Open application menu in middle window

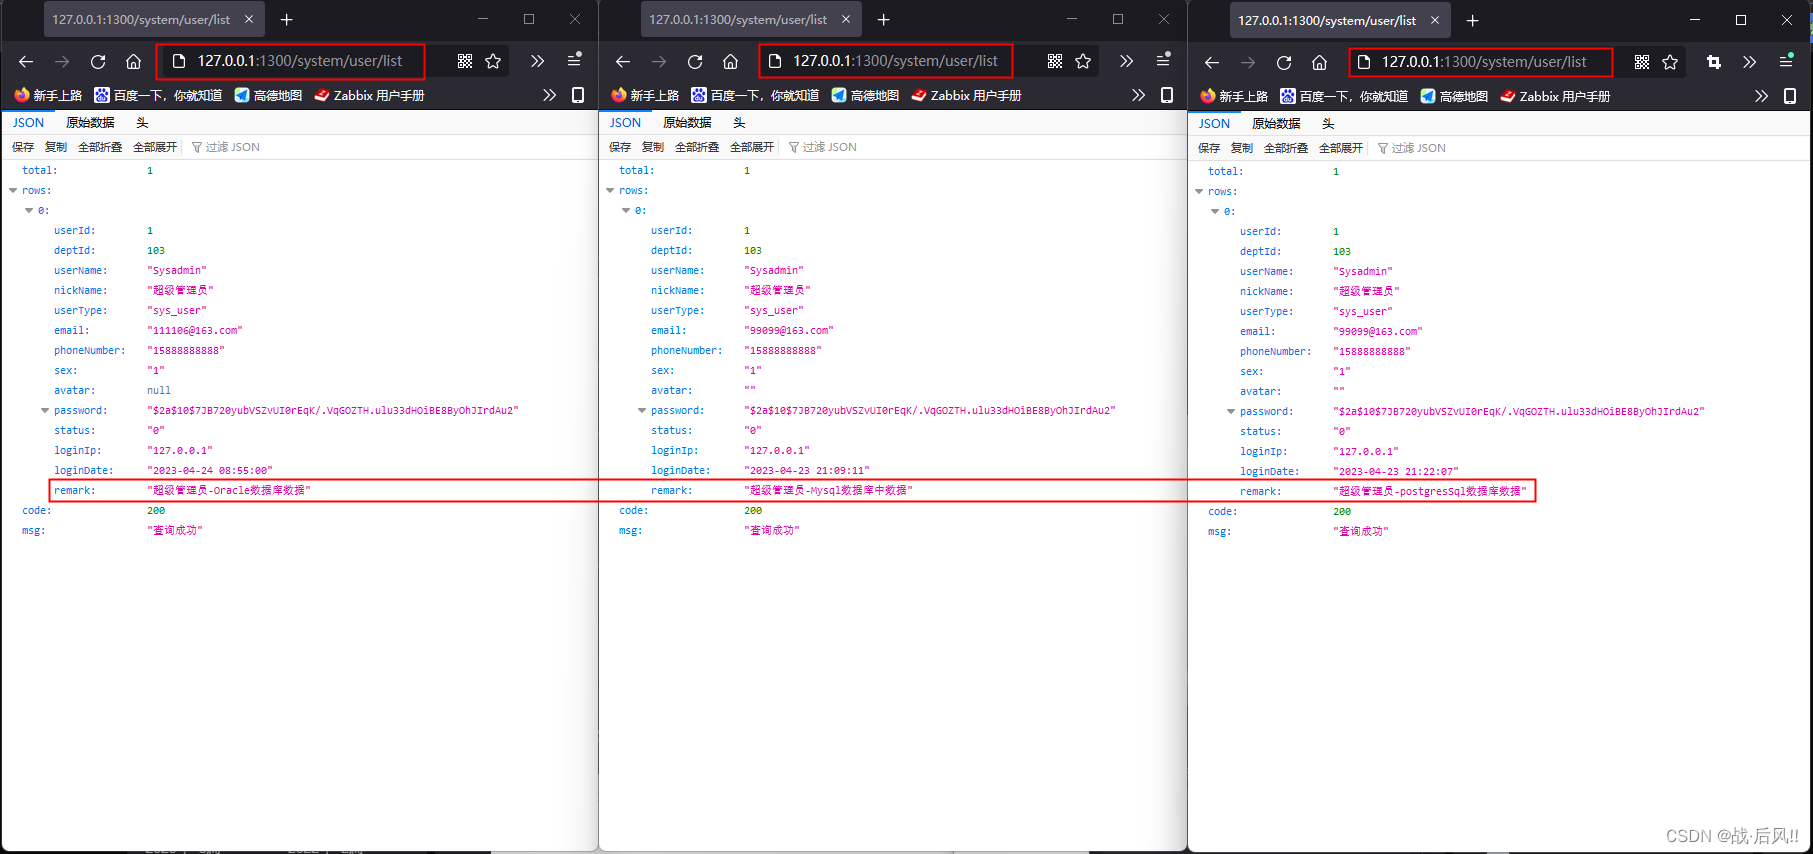(x=1163, y=60)
